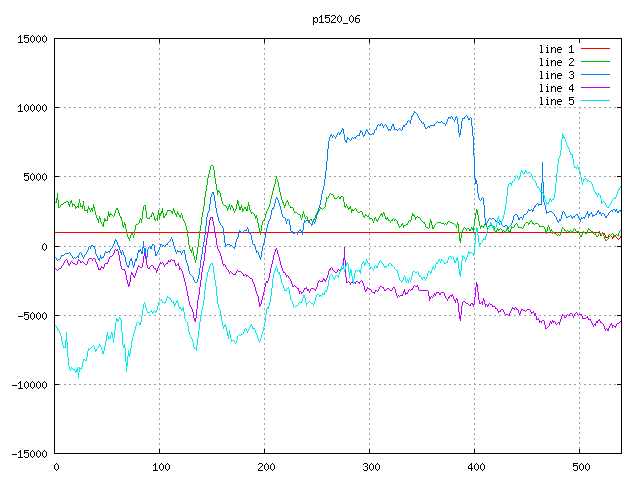Image resolution: width=640 pixels, height=480 pixels.
Task: Click the -15000 y-axis tick label
Action: tap(28, 454)
